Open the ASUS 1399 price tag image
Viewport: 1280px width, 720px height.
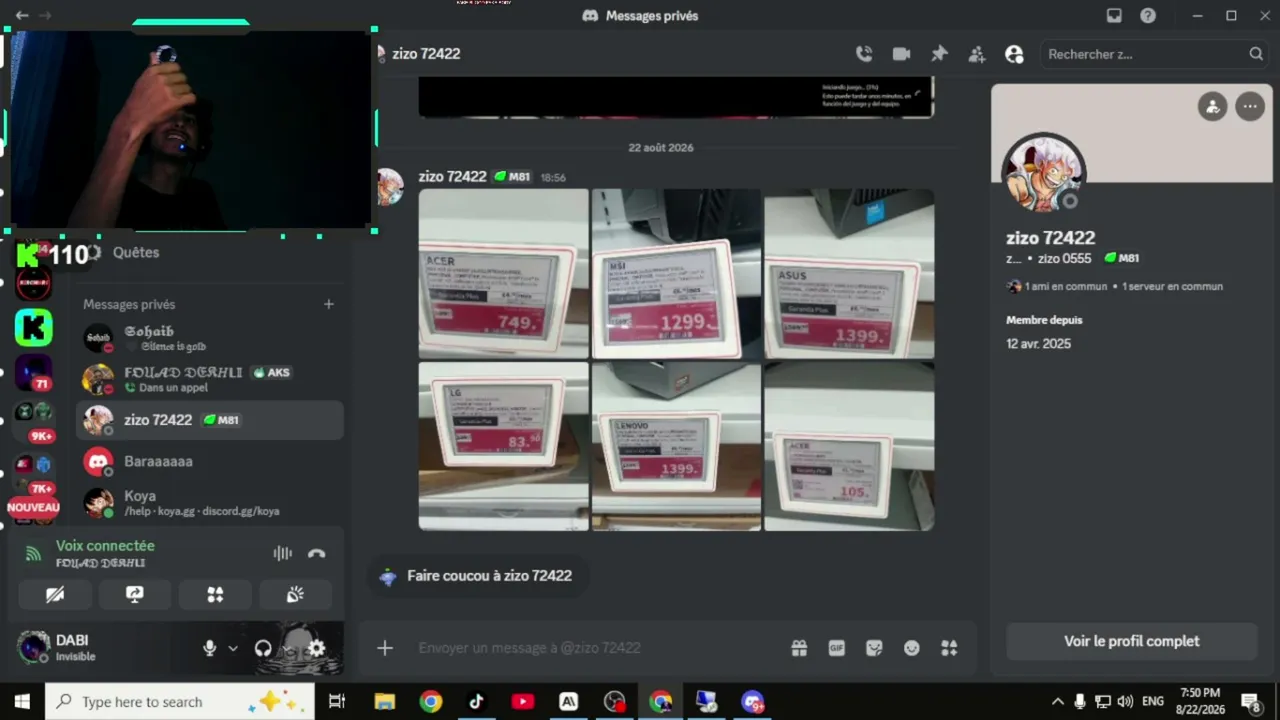[x=849, y=273]
